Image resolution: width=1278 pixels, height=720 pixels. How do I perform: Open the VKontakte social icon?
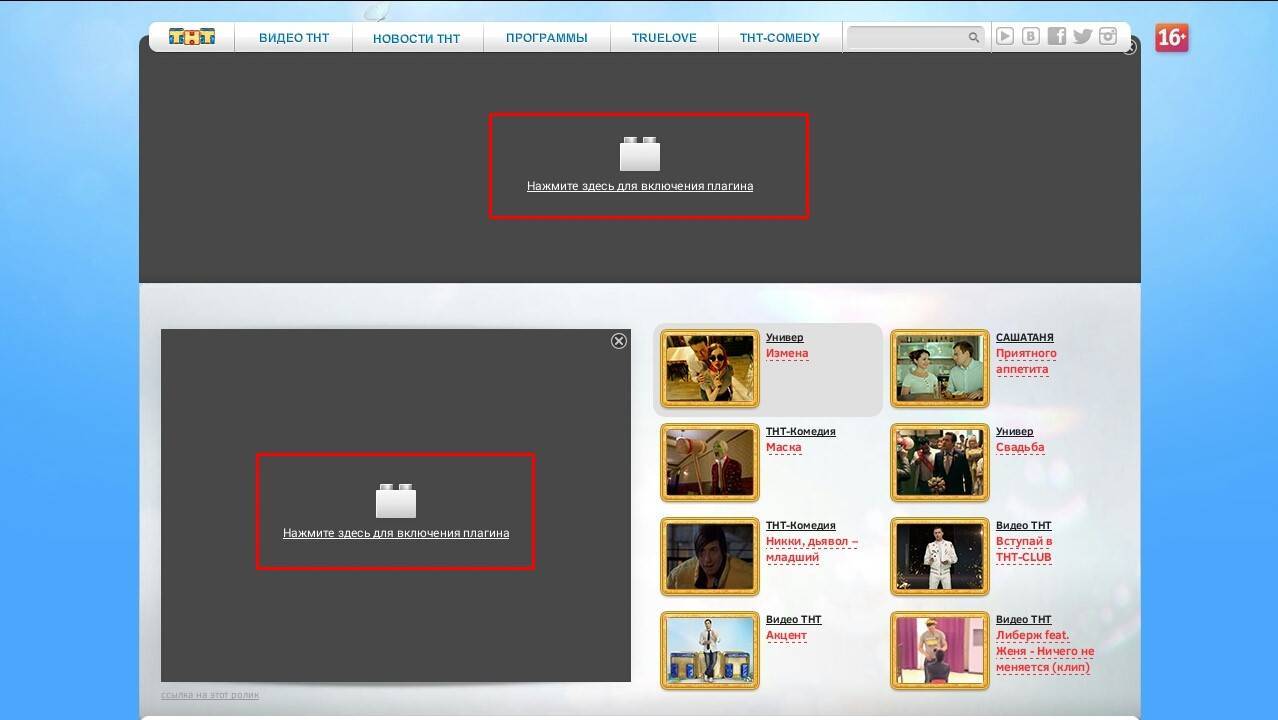[x=1031, y=37]
